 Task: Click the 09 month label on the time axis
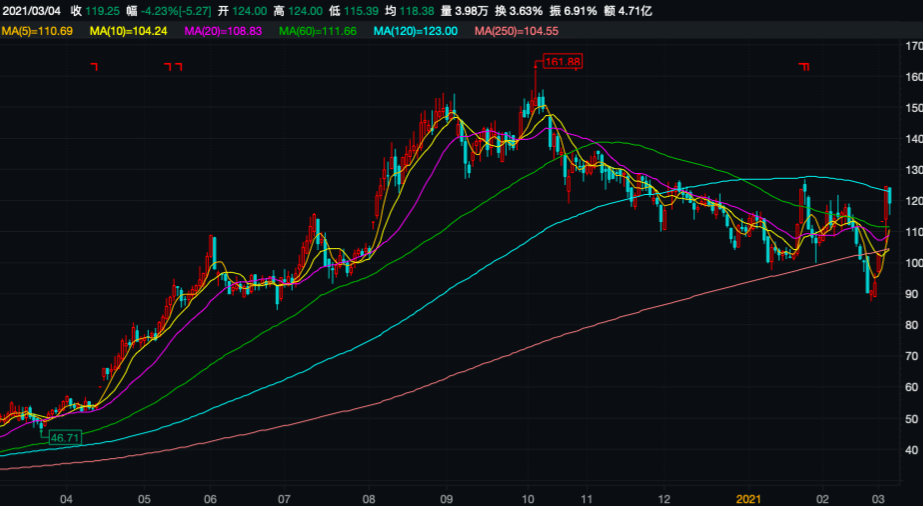click(x=447, y=497)
